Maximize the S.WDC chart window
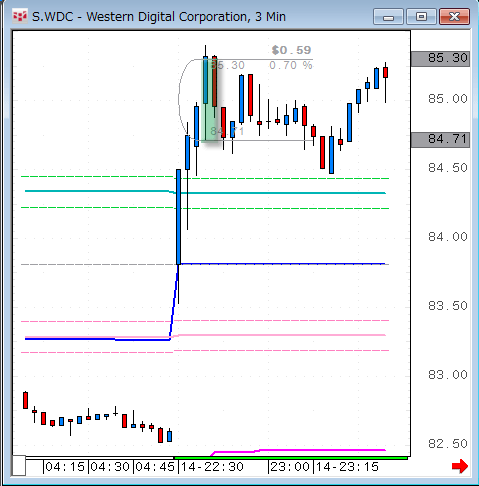Image resolution: width=479 pixels, height=486 pixels. [421, 16]
